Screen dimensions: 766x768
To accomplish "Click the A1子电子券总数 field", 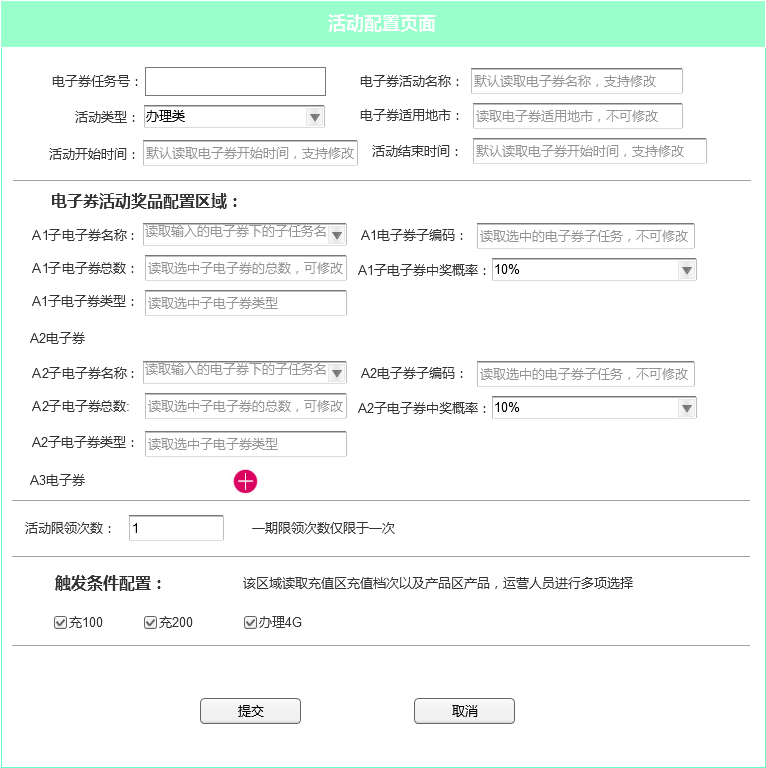I will [x=245, y=268].
